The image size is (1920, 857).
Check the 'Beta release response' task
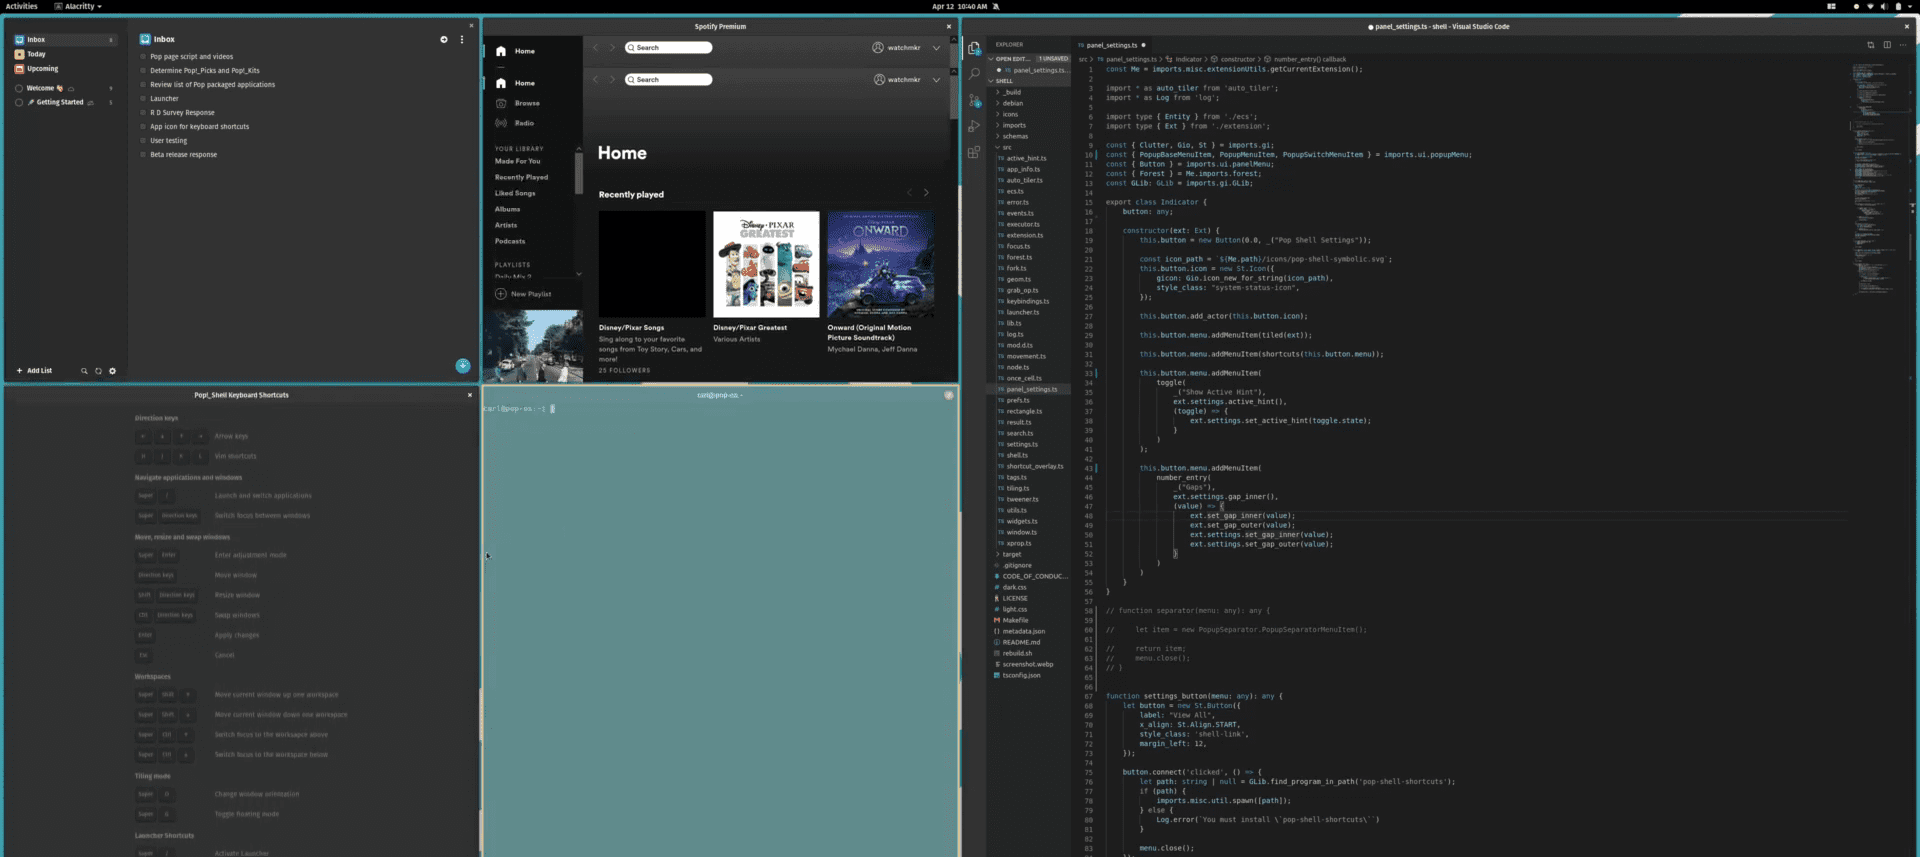click(x=144, y=155)
